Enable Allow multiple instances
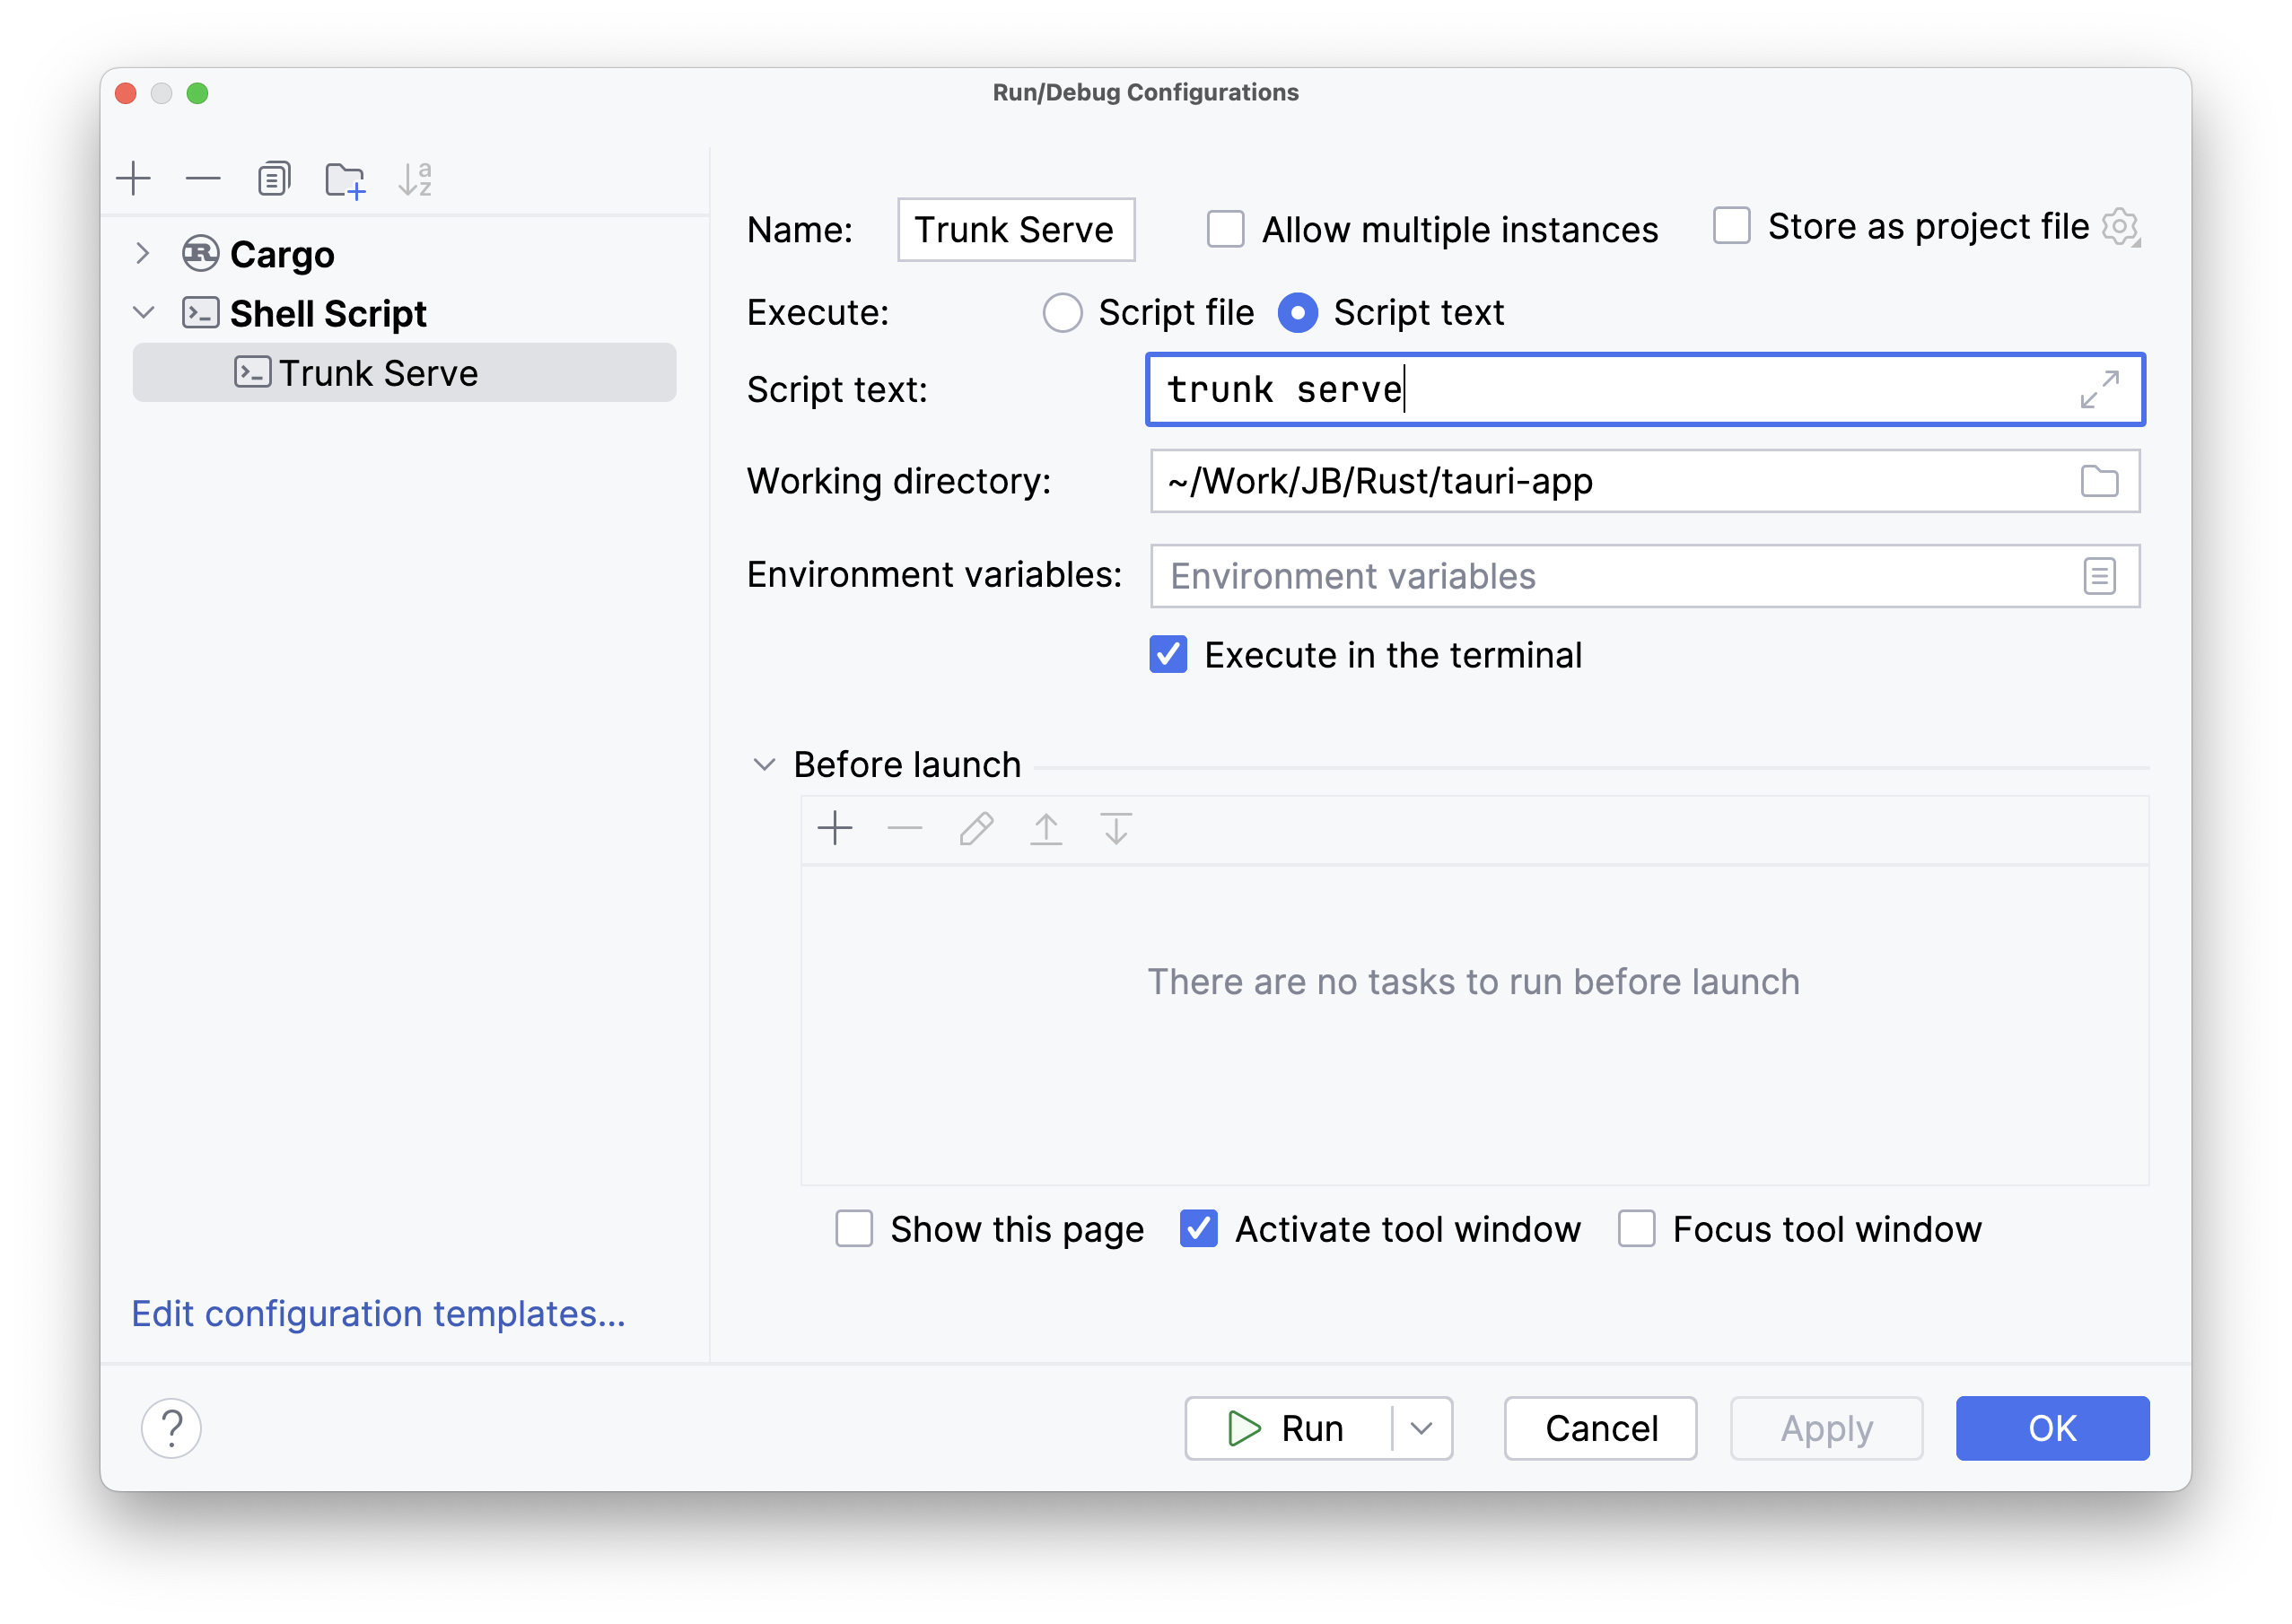Viewport: 2292px width, 1624px height. tap(1225, 230)
